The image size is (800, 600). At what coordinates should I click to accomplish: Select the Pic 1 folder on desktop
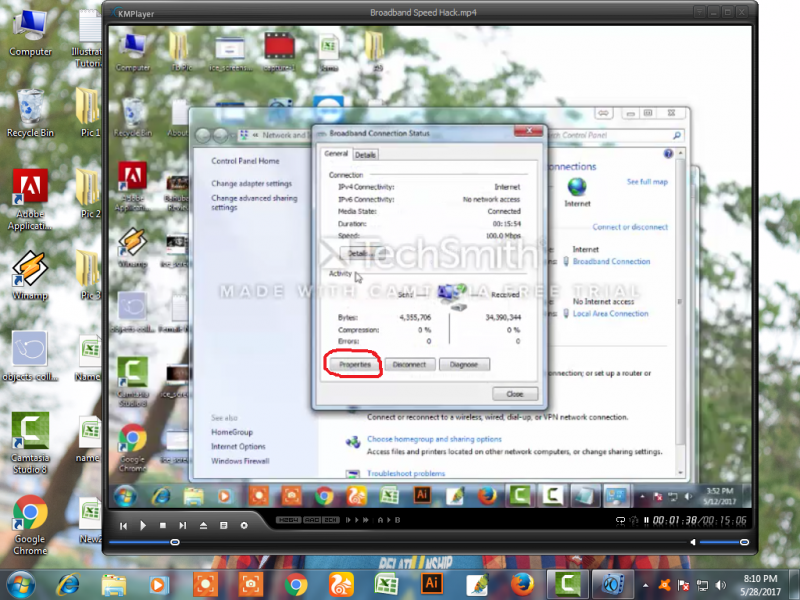[89, 113]
